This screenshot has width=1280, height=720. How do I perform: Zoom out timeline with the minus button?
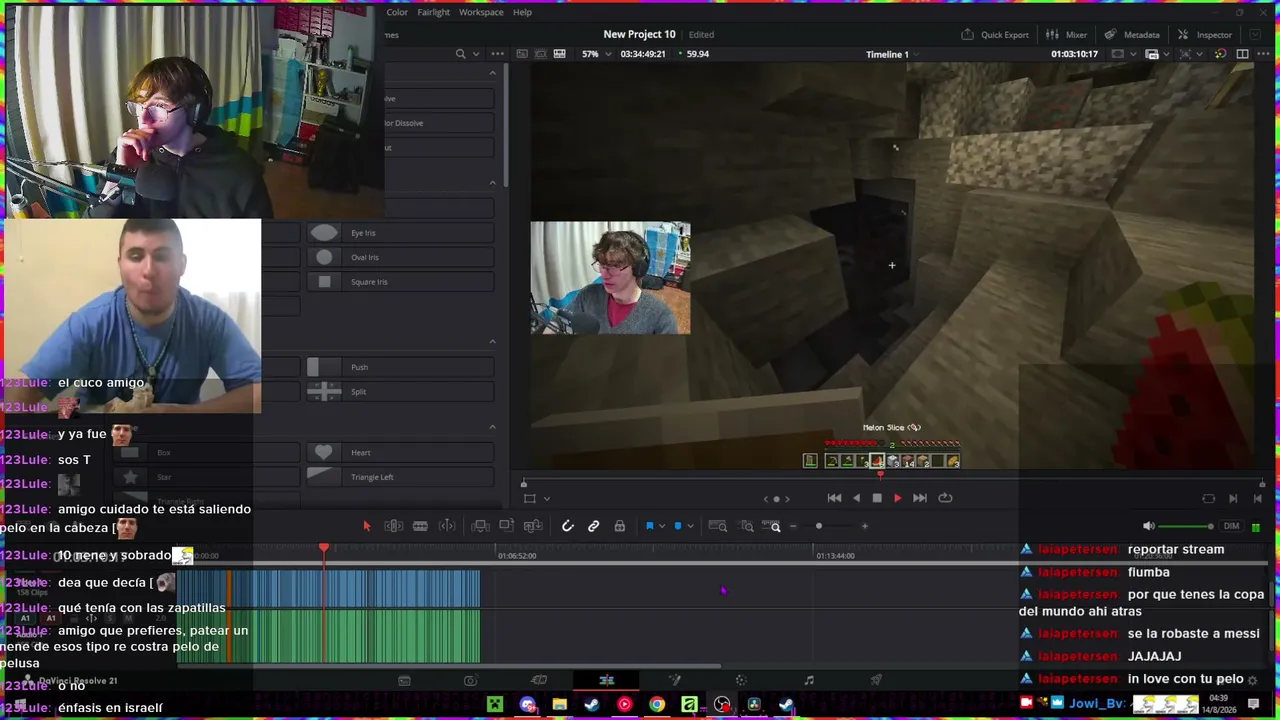point(794,526)
